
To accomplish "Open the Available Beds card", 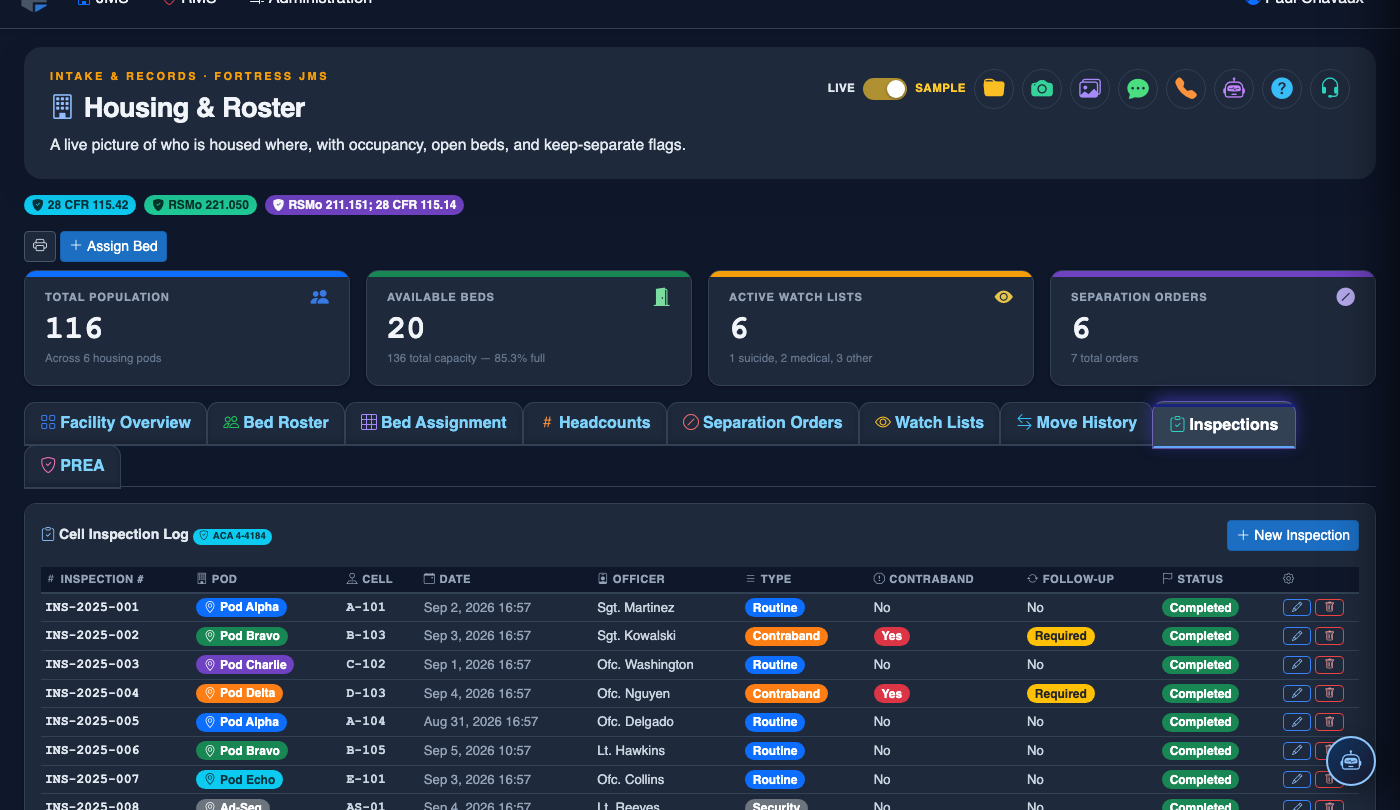I will [x=529, y=328].
